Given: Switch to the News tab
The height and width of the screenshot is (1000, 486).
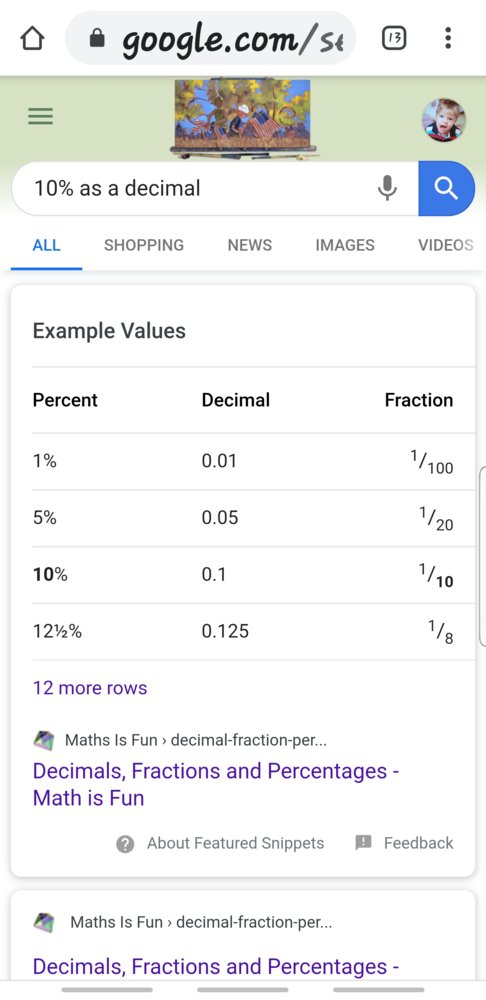Looking at the screenshot, I should (249, 245).
